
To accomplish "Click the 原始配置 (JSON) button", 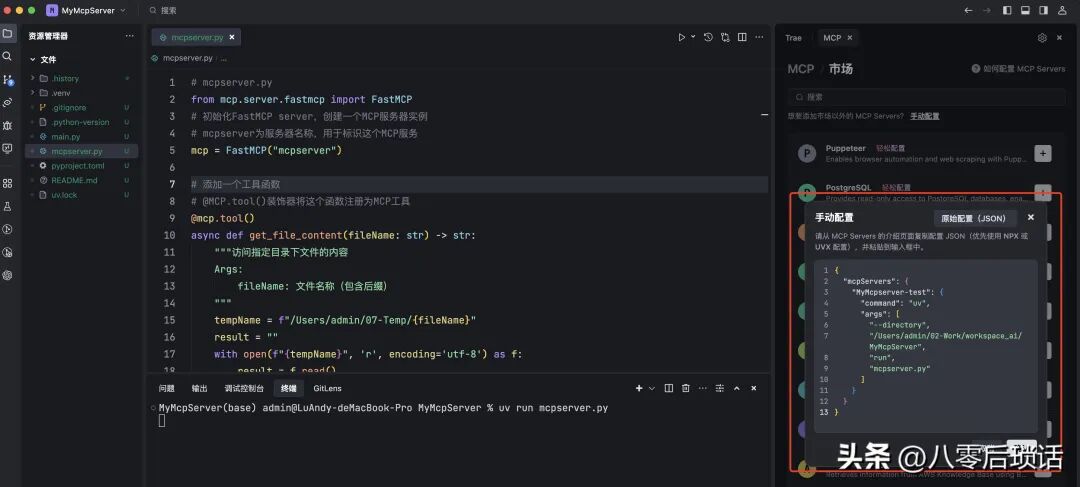I will (974, 218).
